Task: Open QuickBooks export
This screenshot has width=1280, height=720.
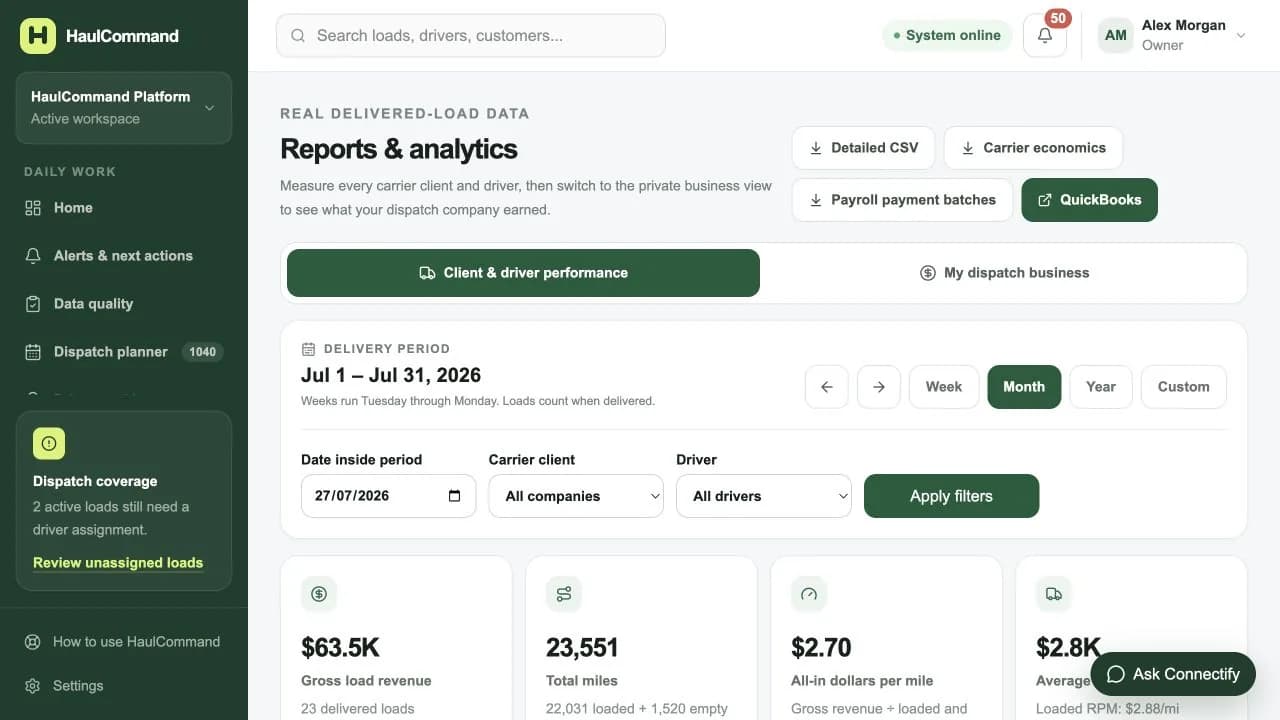Action: (x=1089, y=200)
